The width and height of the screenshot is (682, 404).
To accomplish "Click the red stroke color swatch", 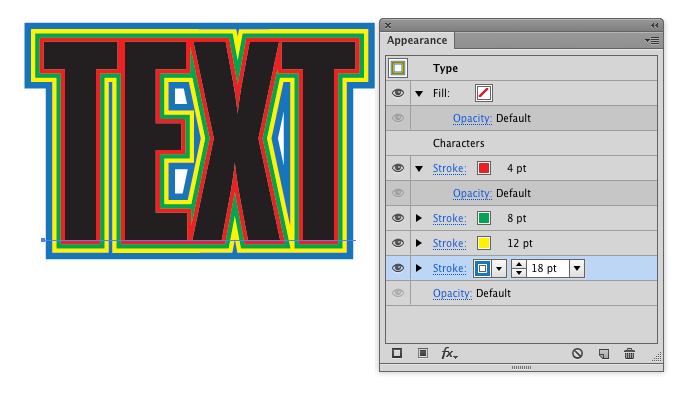I will pyautogui.click(x=484, y=168).
